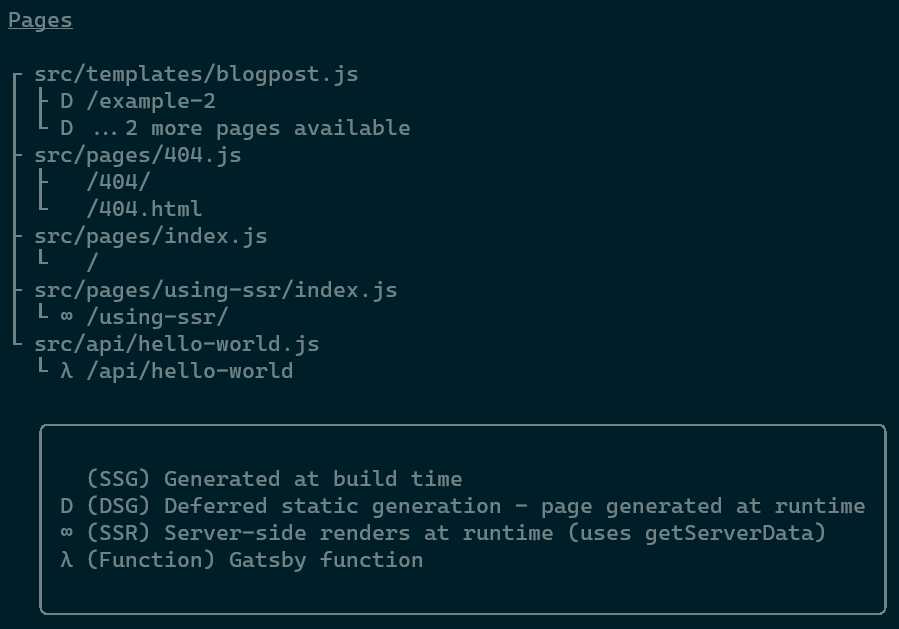Click the Pages heading
The image size is (899, 629).
tap(40, 20)
